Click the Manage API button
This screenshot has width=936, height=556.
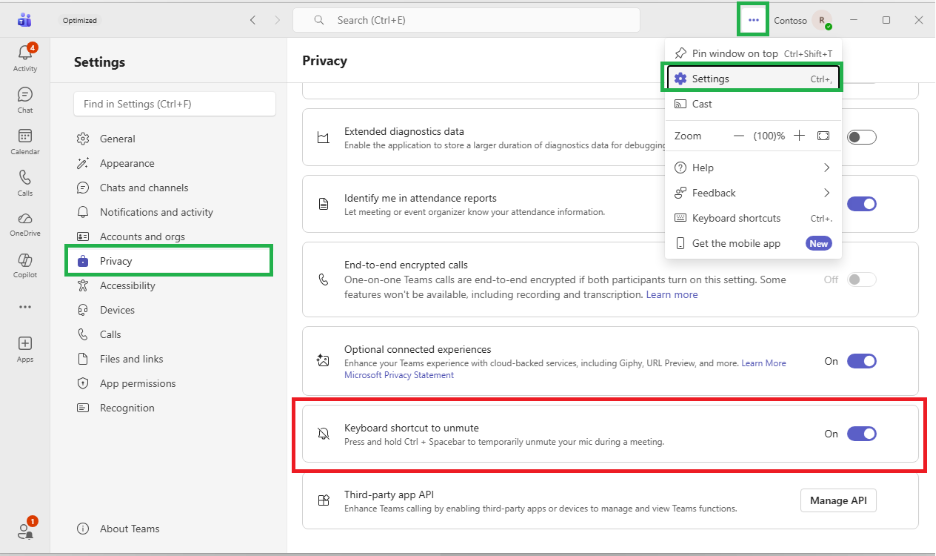pyautogui.click(x=838, y=500)
